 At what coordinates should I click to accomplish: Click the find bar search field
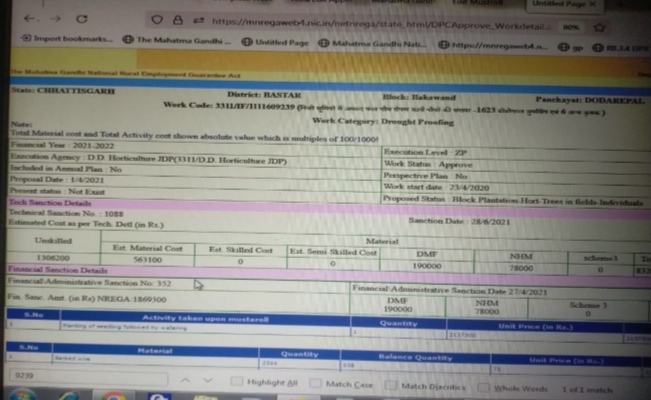[x=80, y=377]
